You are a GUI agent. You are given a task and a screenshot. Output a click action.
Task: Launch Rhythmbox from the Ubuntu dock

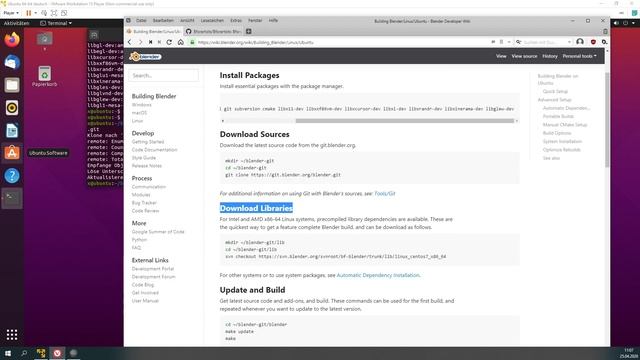(x=12, y=108)
